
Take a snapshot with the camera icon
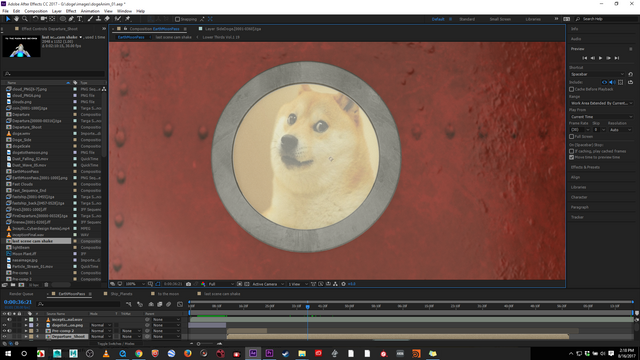coord(188,284)
